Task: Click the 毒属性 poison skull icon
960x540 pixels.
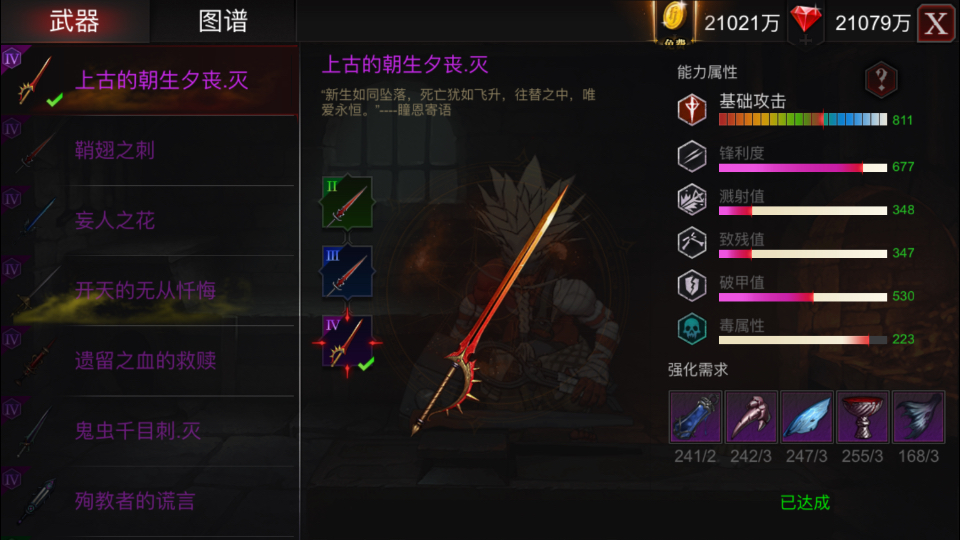Action: coord(692,329)
